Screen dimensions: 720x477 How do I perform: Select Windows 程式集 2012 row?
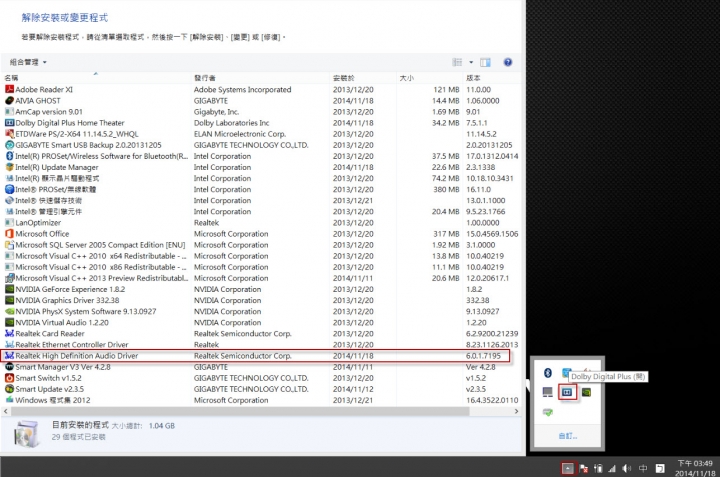point(262,400)
